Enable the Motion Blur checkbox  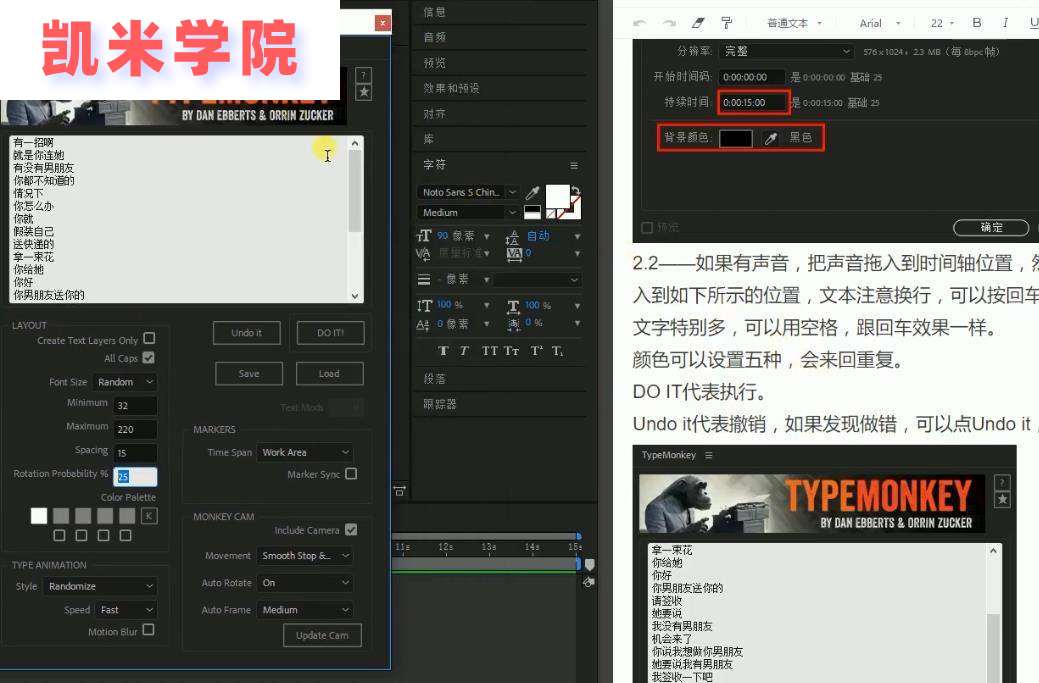148,630
